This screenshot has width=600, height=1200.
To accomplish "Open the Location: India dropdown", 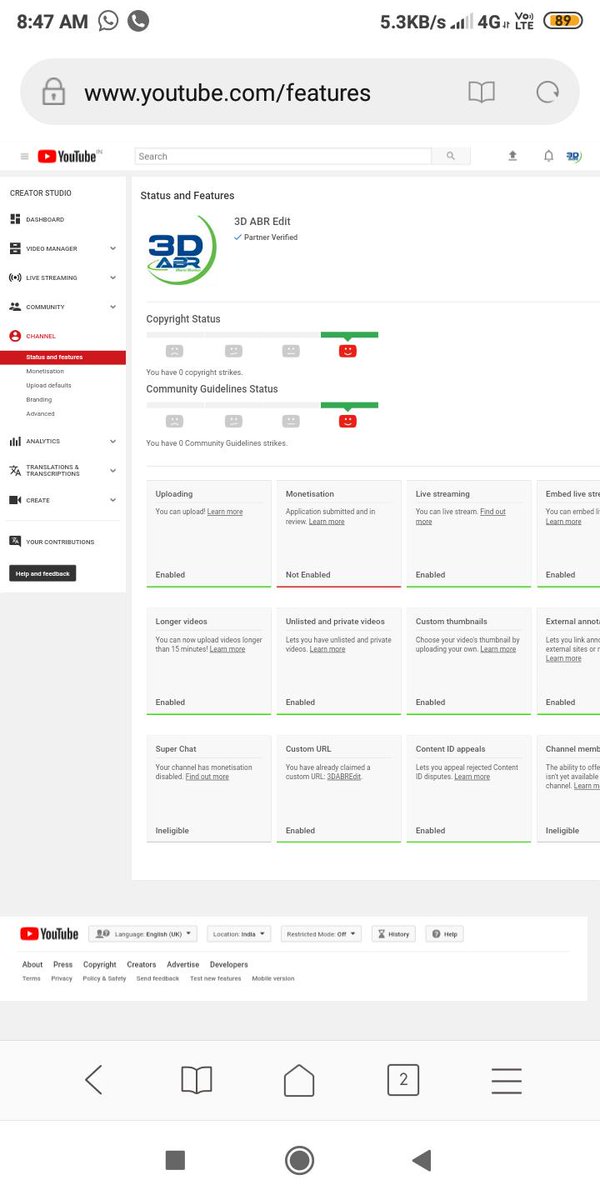I will (x=240, y=934).
